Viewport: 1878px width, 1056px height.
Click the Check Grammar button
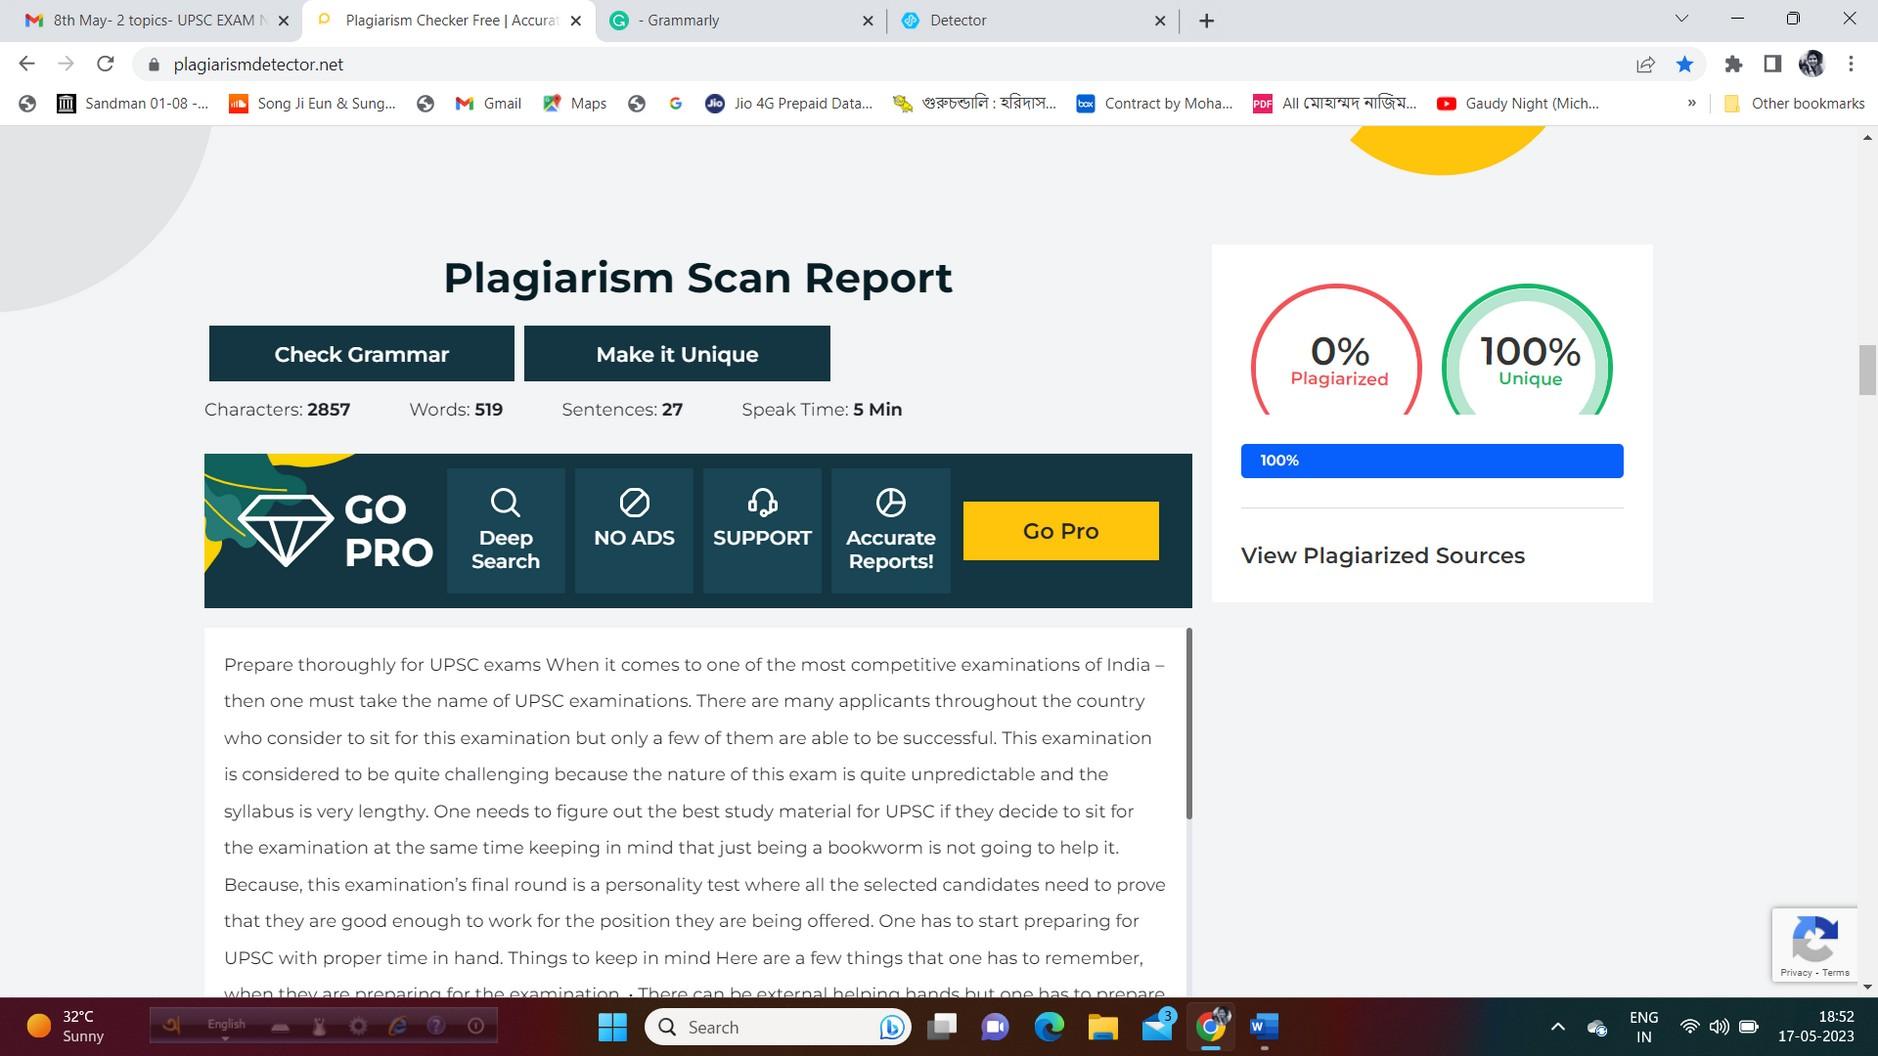361,354
